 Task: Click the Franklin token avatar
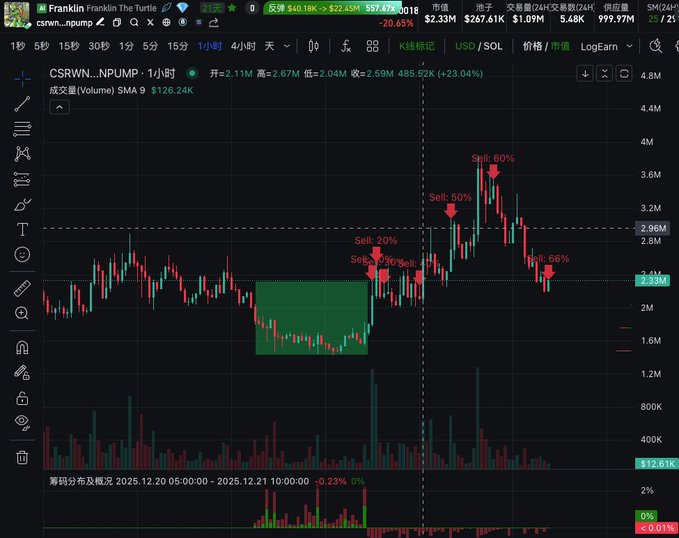tap(17, 15)
